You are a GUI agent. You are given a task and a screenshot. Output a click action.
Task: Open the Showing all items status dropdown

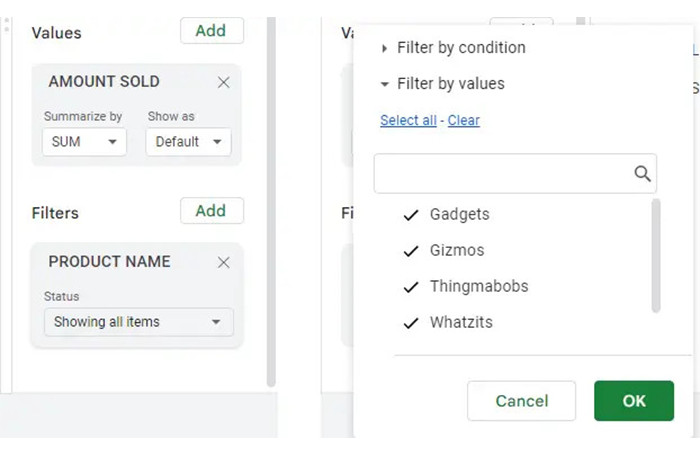tap(138, 322)
